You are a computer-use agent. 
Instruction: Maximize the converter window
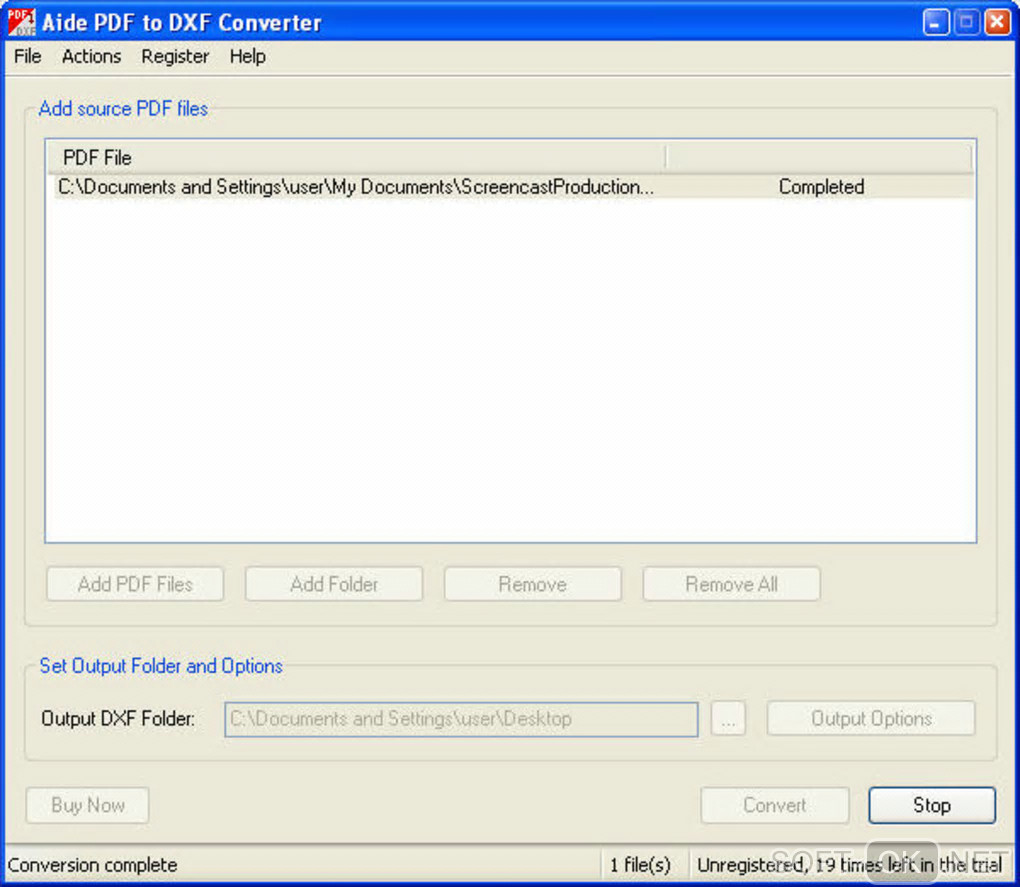tap(967, 23)
